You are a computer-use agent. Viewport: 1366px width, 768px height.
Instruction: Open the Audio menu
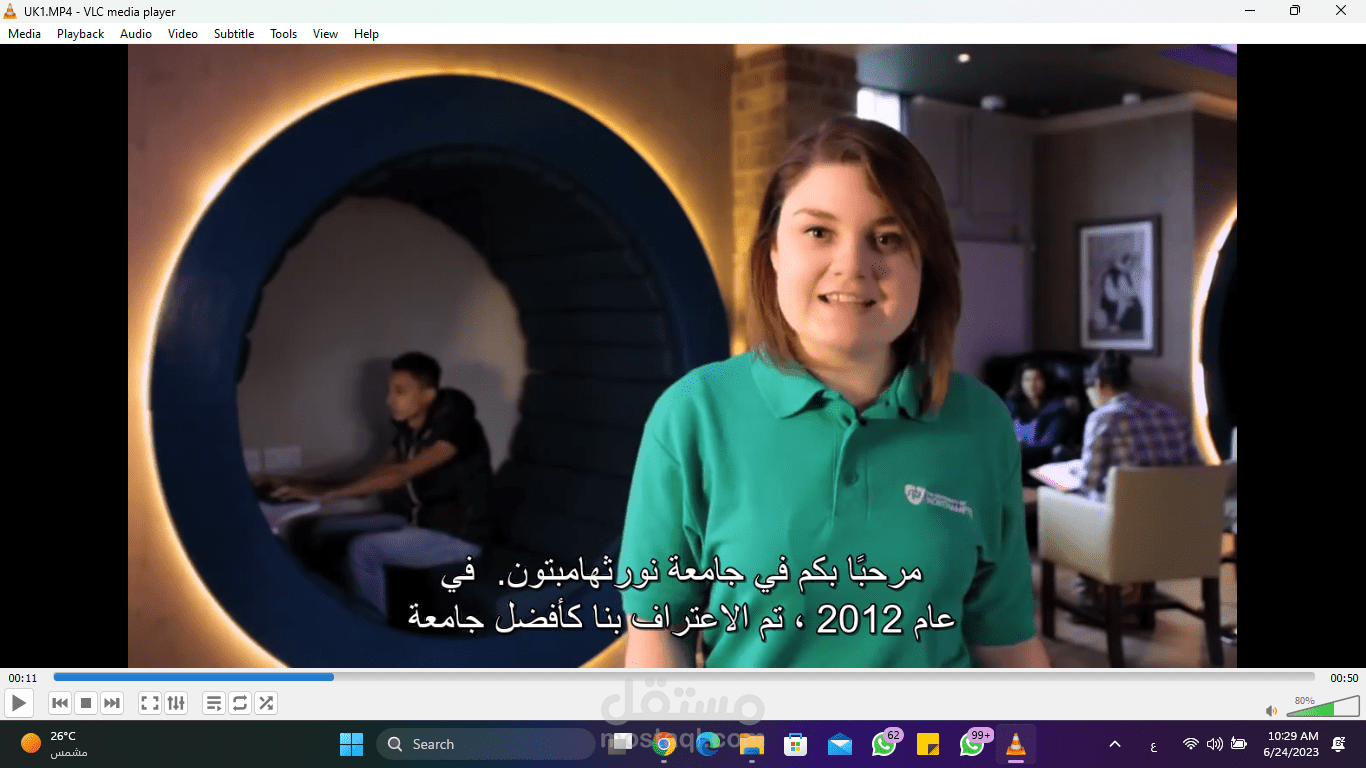coord(136,34)
